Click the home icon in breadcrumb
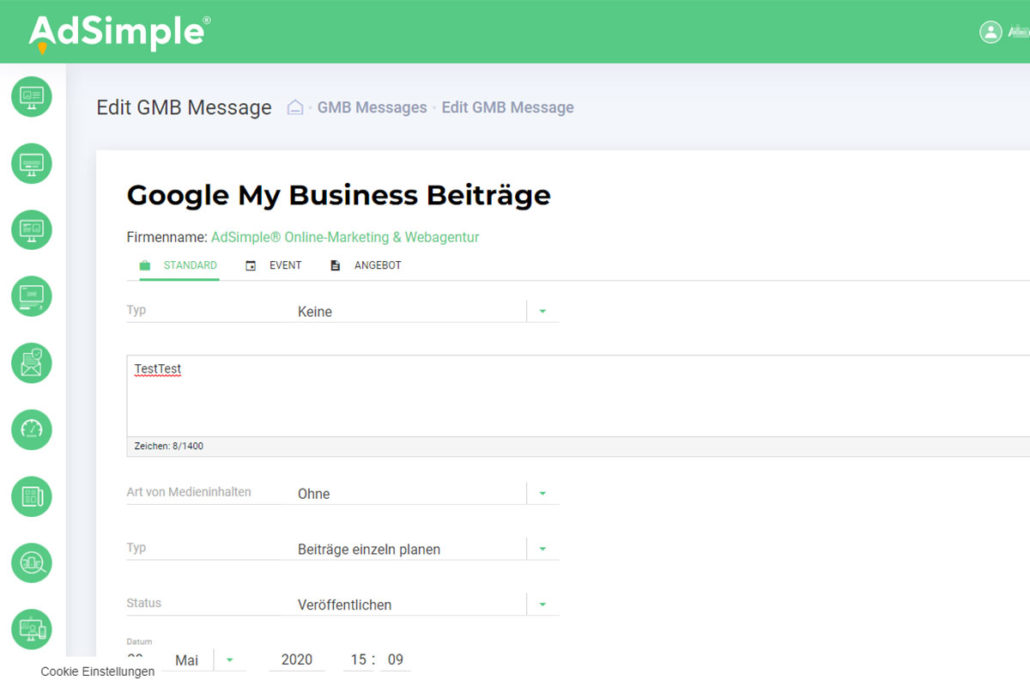 (x=295, y=108)
